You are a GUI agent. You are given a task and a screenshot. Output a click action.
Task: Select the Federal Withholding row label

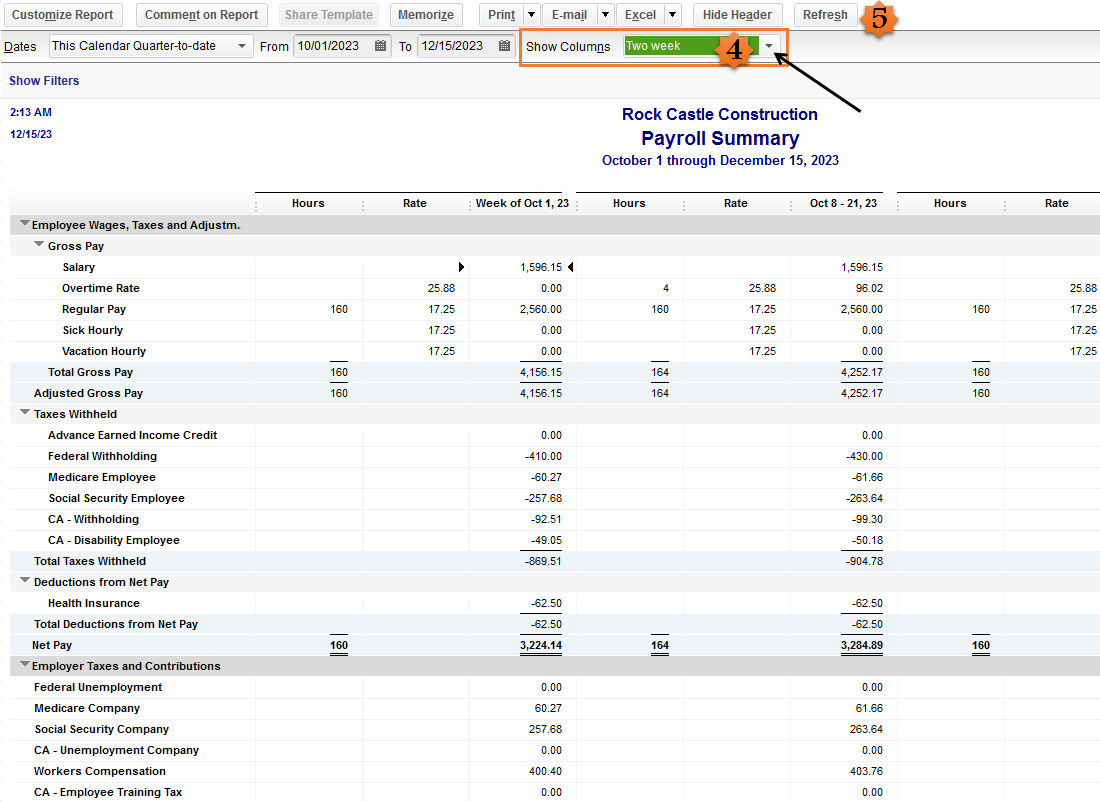[x=102, y=457]
